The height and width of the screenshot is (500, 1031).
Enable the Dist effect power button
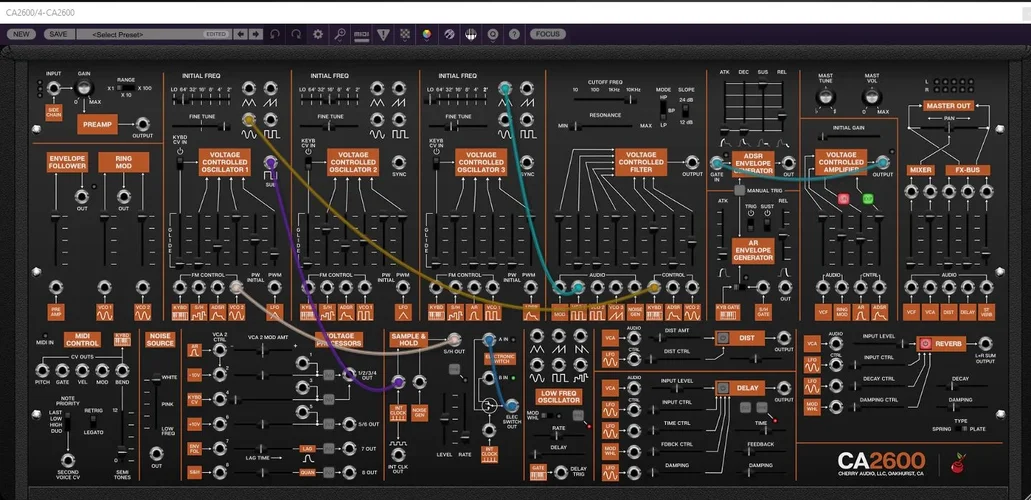coord(722,338)
